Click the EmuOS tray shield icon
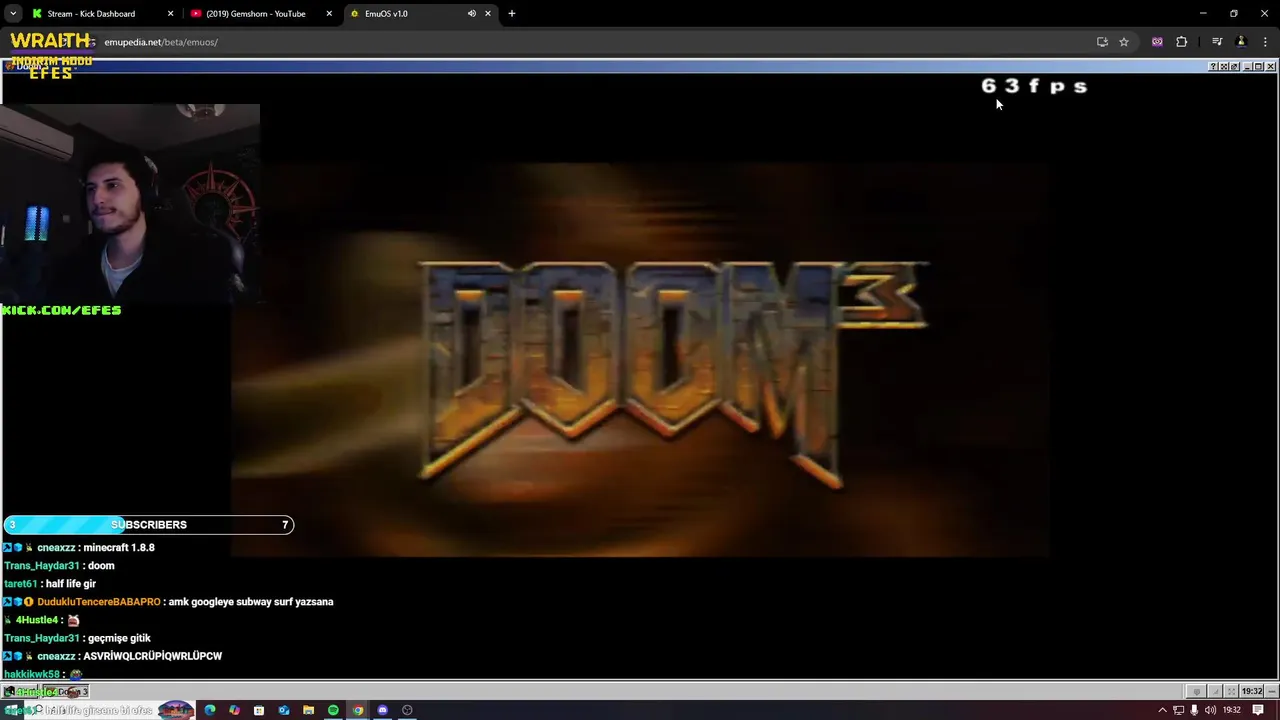This screenshot has width=1280, height=720. tap(1196, 692)
